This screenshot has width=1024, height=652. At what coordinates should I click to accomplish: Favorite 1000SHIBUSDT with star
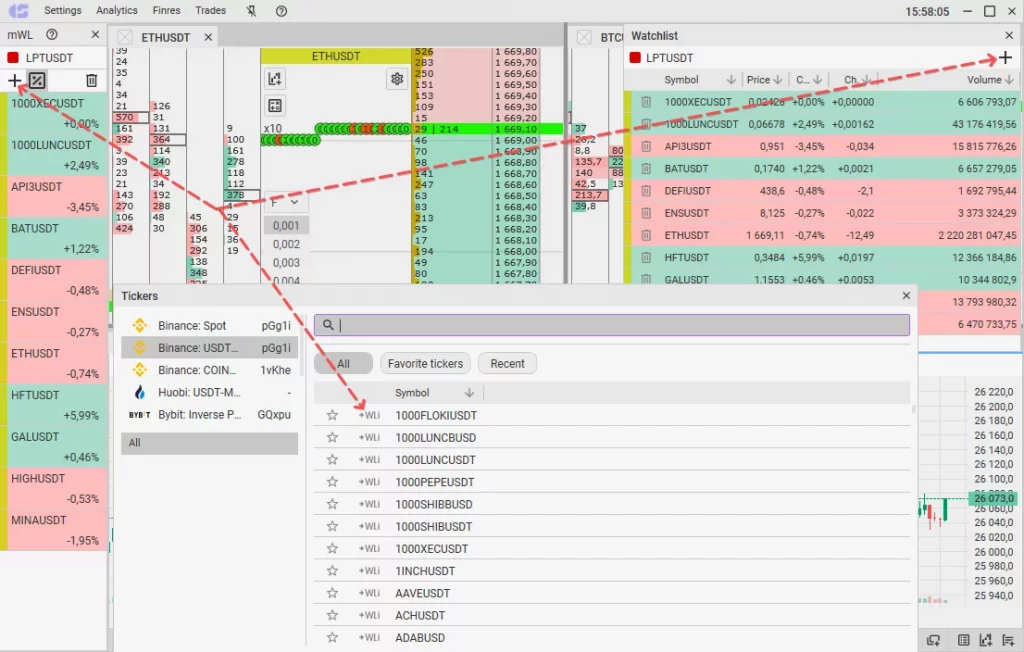point(332,526)
